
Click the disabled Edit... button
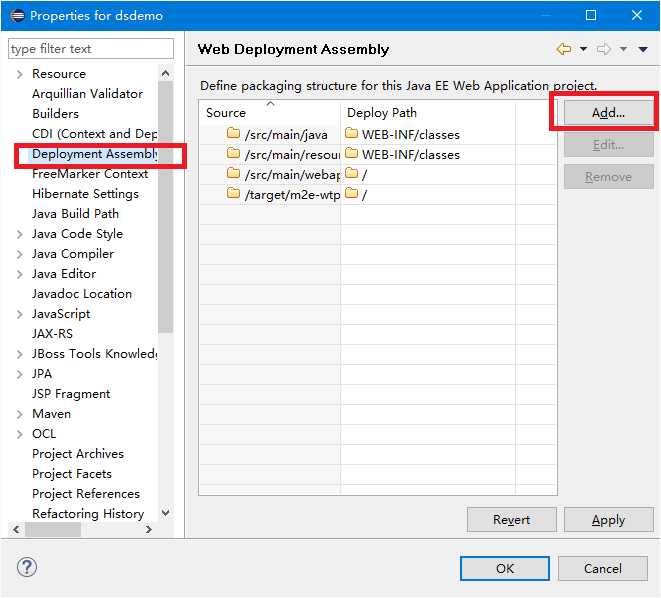click(608, 145)
